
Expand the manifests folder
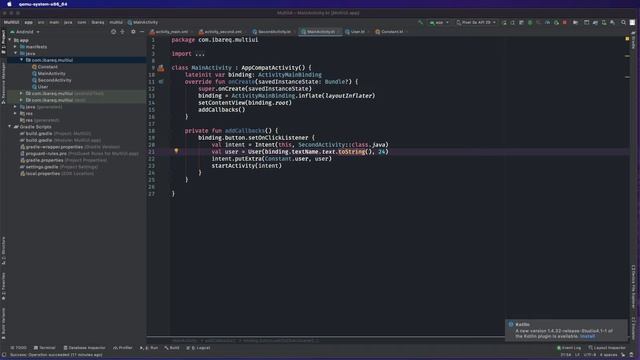point(16,47)
